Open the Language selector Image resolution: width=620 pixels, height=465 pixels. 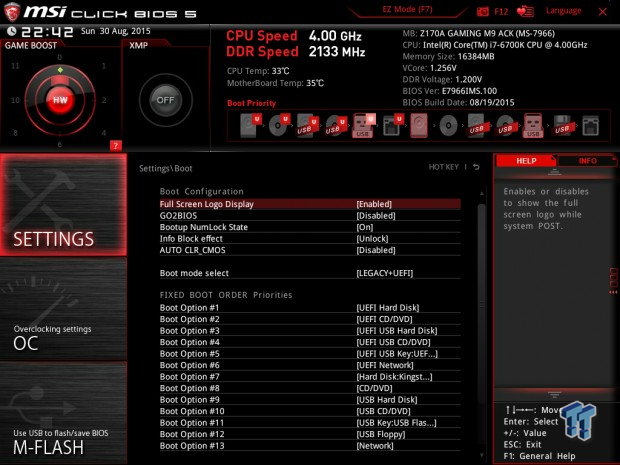pos(563,11)
